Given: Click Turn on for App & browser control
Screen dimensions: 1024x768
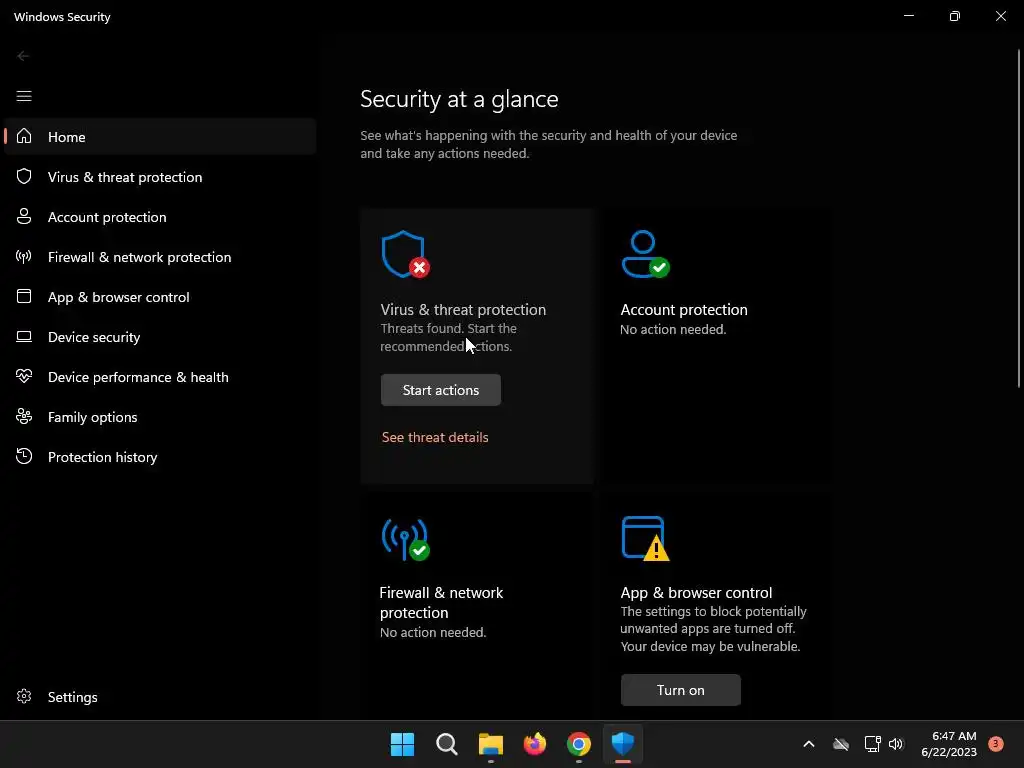Looking at the screenshot, I should tap(680, 690).
